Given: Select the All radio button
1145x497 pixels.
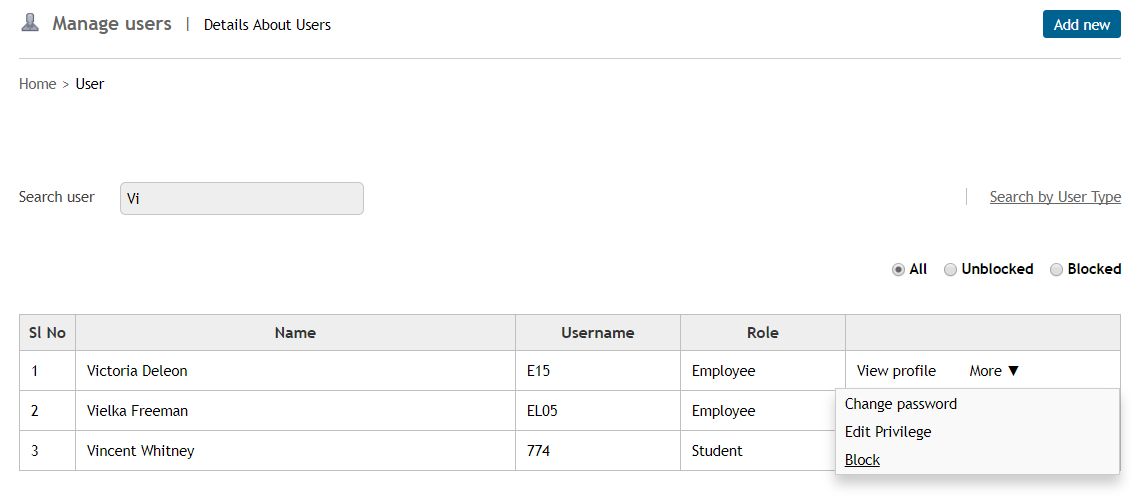Looking at the screenshot, I should pyautogui.click(x=898, y=269).
